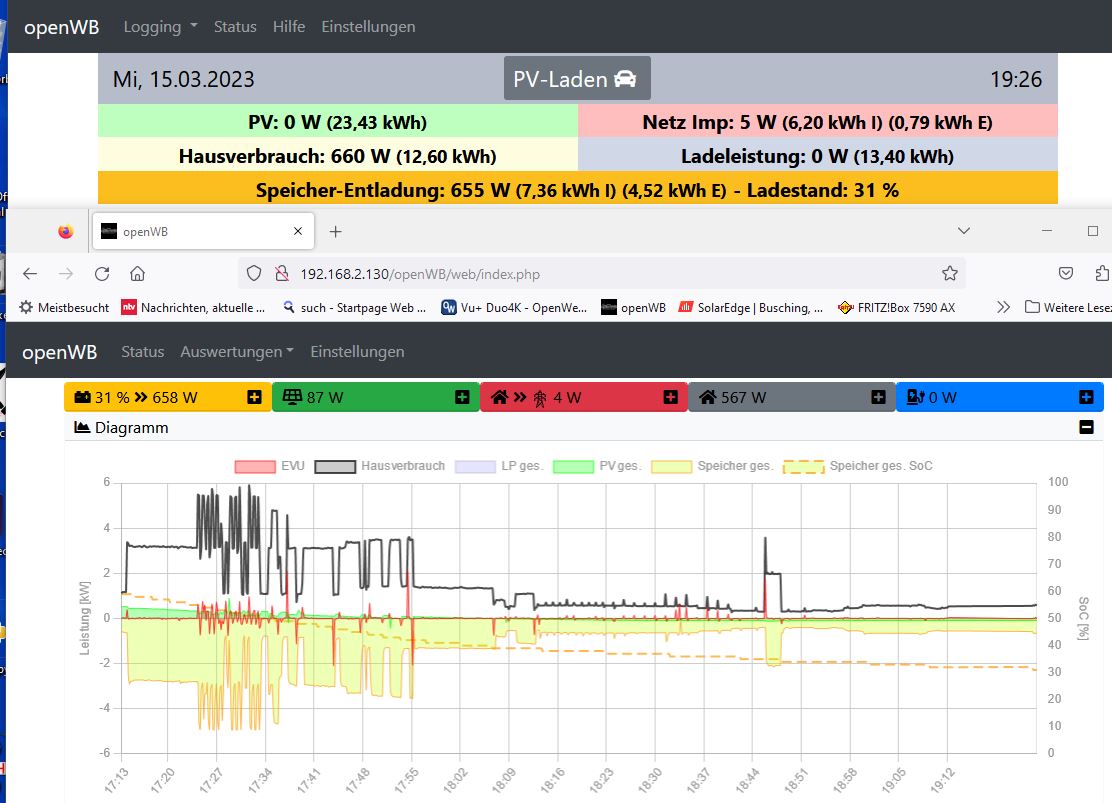Click the insecure connection lock icon
The width and height of the screenshot is (1112, 803).
tap(281, 273)
